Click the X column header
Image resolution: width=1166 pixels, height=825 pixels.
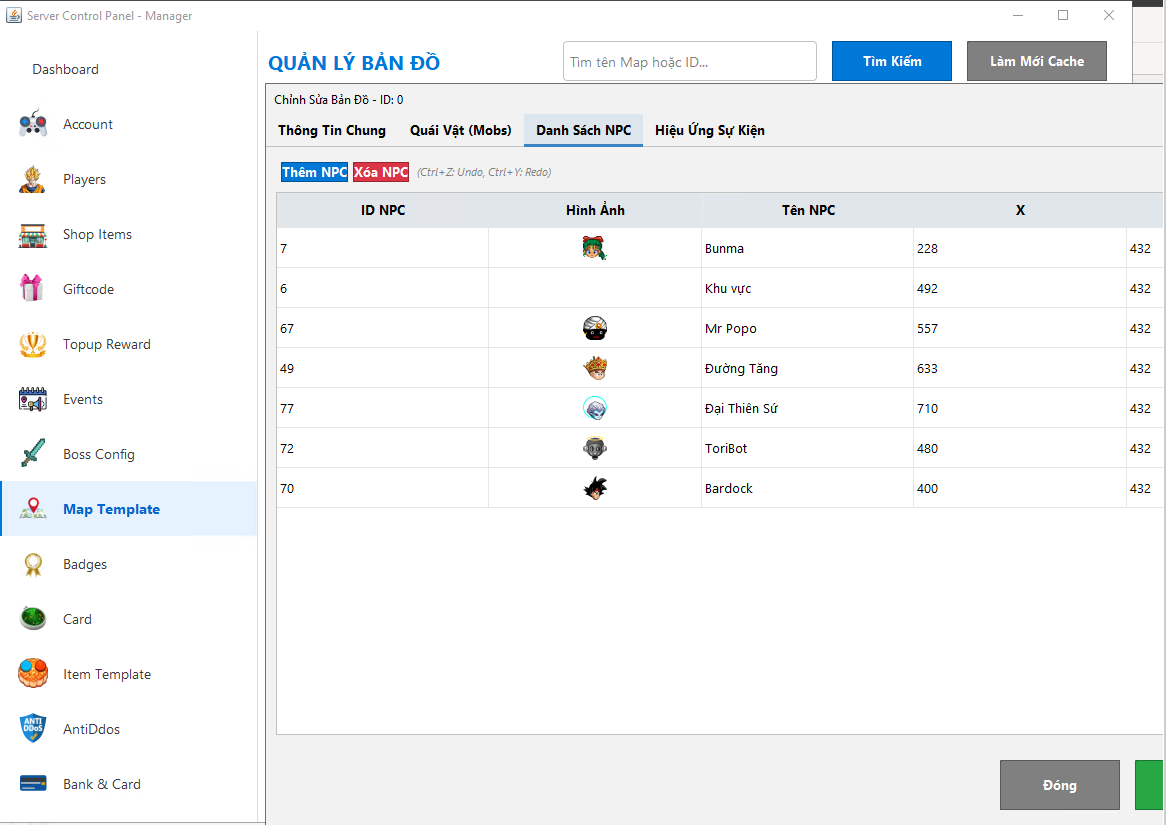[1020, 211]
